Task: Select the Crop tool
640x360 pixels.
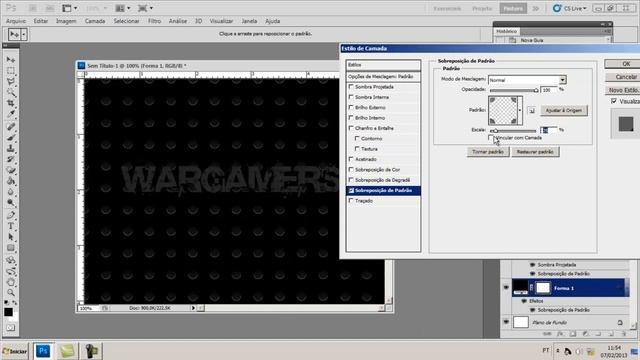Action: pyautogui.click(x=11, y=104)
